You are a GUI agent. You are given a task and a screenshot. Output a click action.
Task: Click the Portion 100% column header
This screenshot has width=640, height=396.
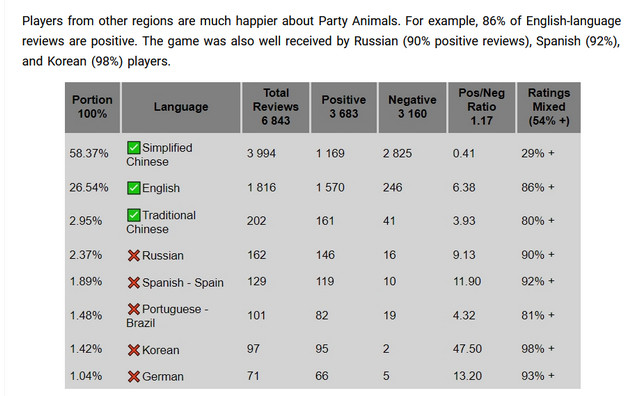click(x=92, y=107)
